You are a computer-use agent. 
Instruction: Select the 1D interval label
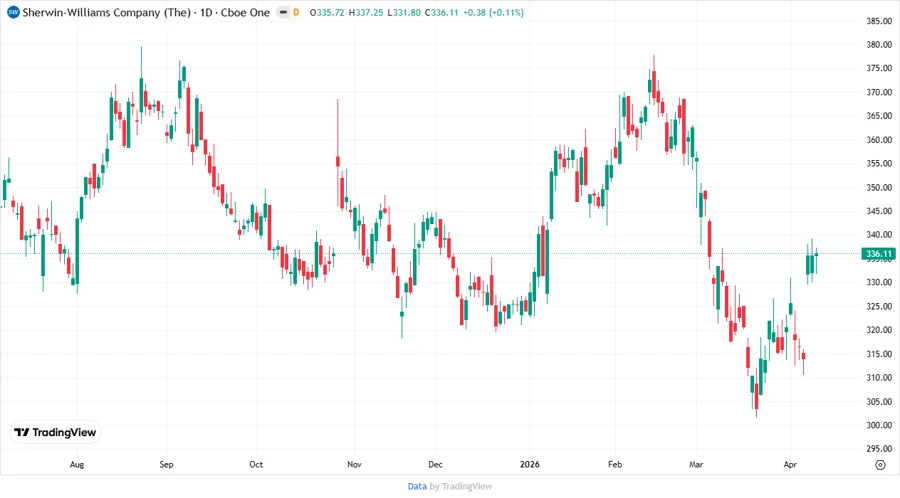pos(206,12)
